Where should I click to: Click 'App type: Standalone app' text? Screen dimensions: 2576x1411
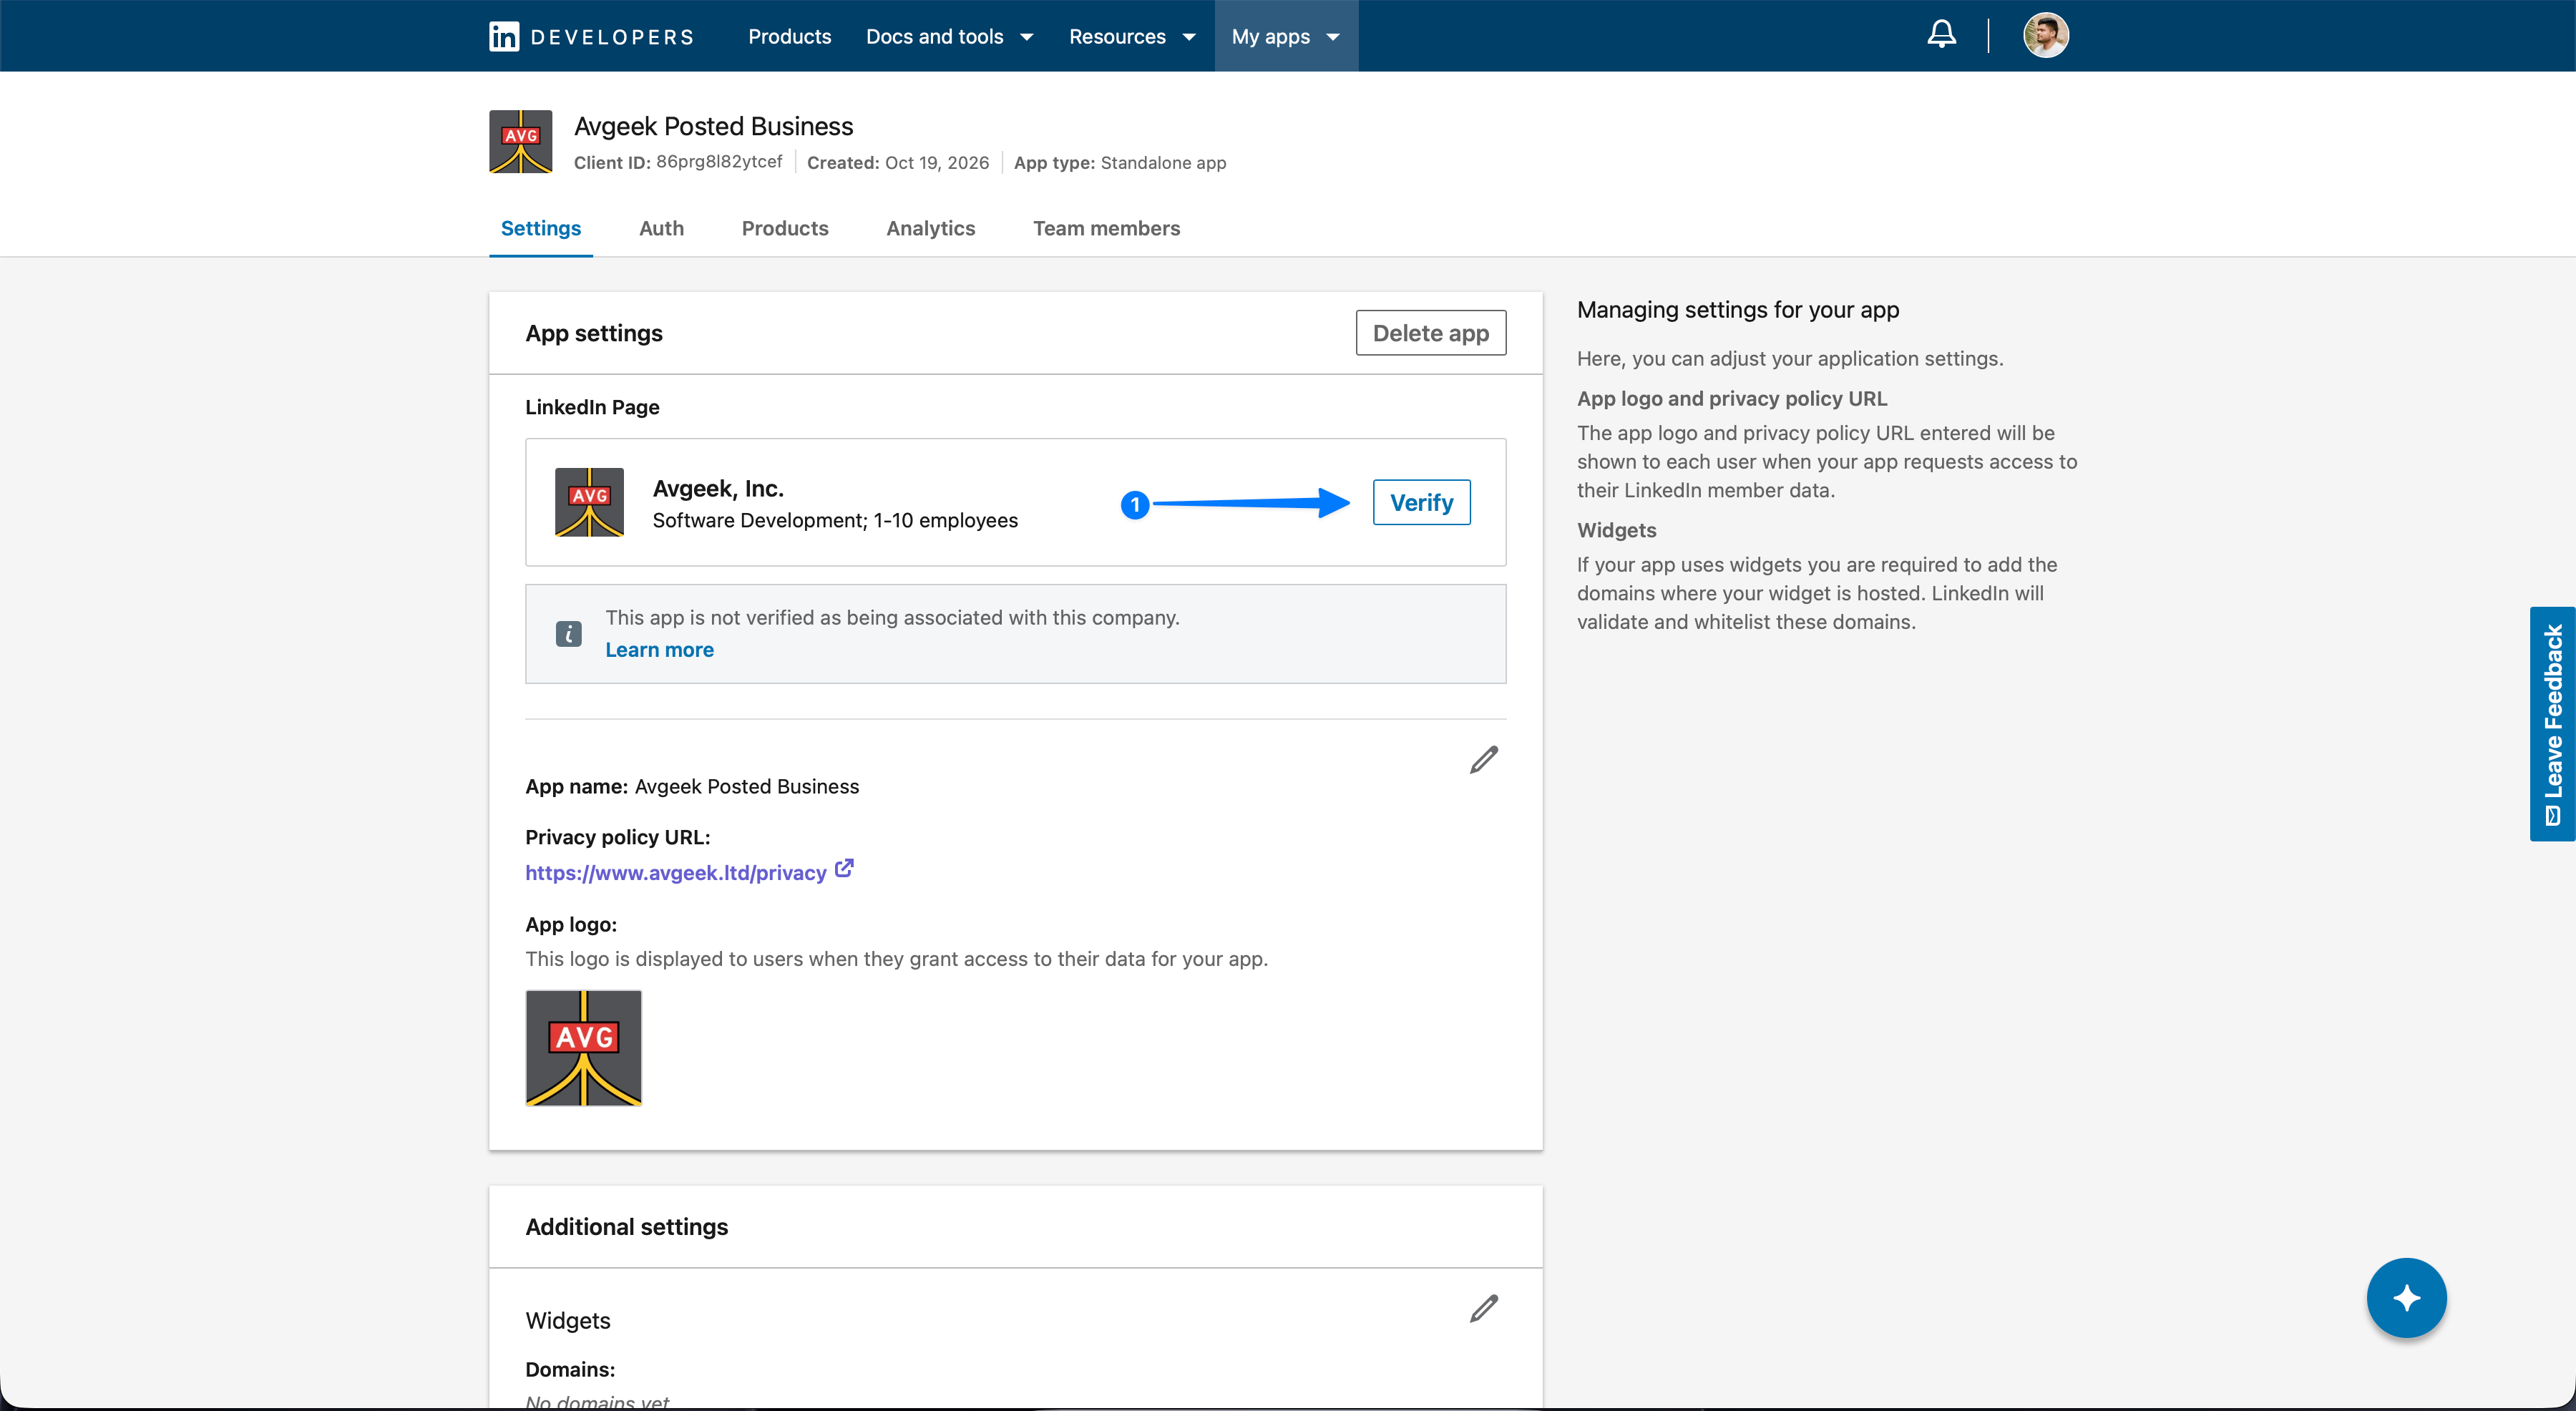tap(1120, 163)
